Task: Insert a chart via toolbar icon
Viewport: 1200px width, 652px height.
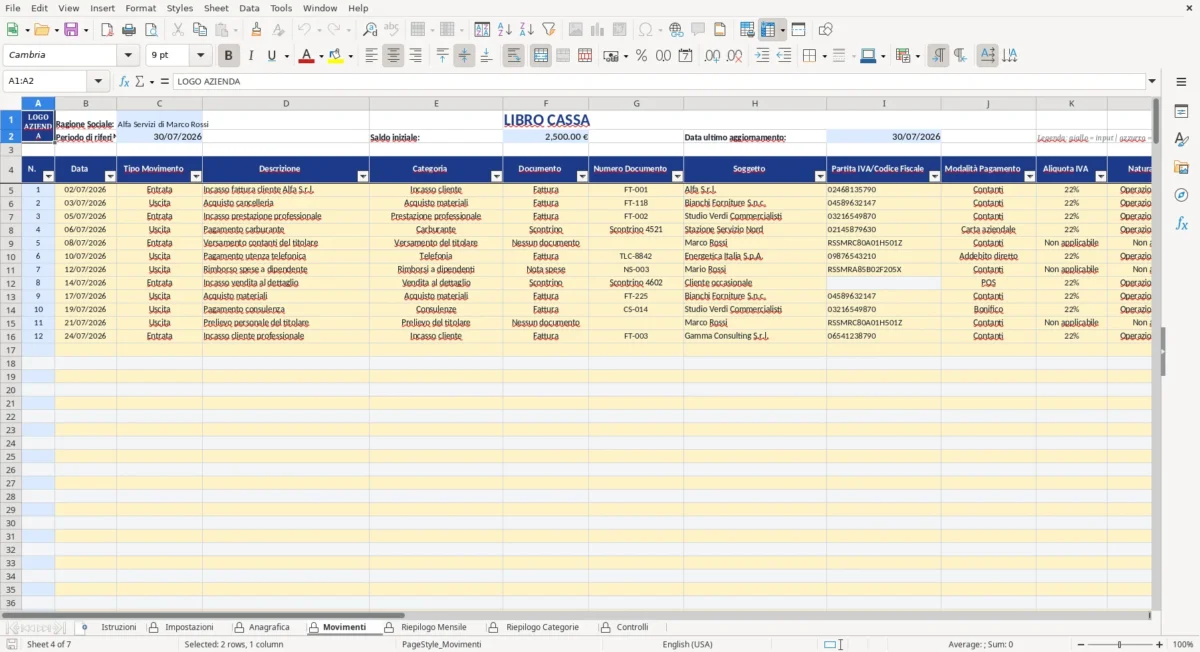Action: (x=597, y=30)
